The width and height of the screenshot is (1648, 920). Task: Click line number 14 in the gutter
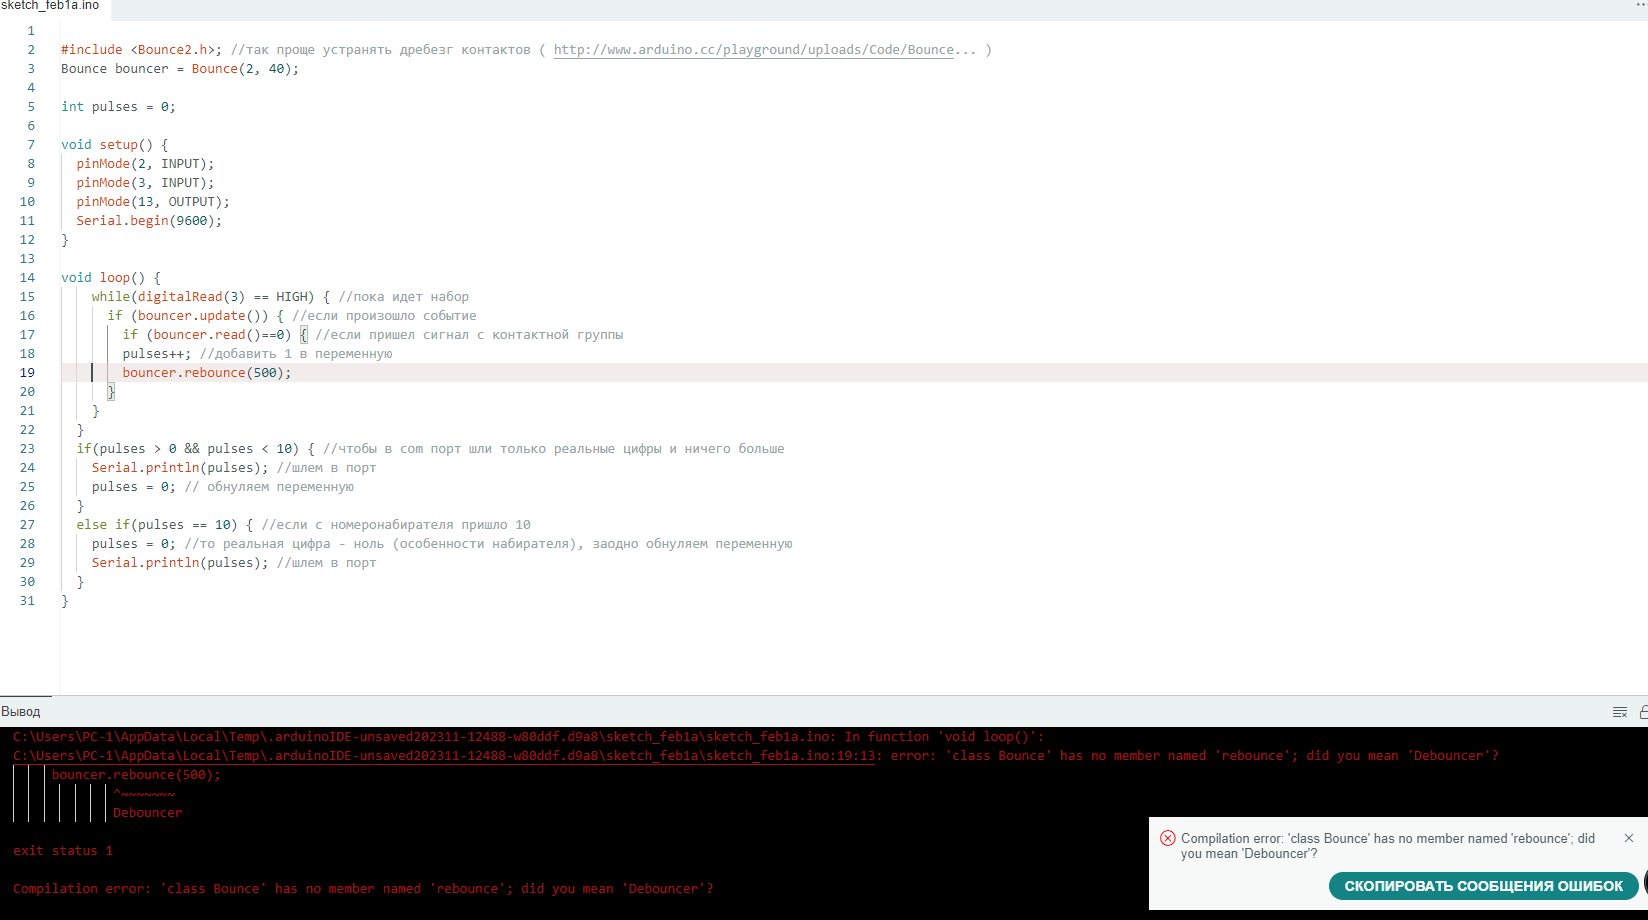(x=27, y=278)
